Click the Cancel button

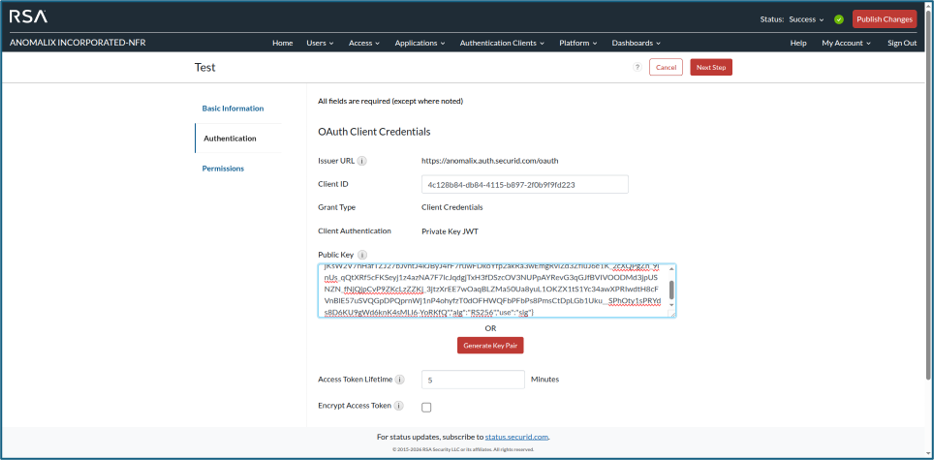(666, 67)
